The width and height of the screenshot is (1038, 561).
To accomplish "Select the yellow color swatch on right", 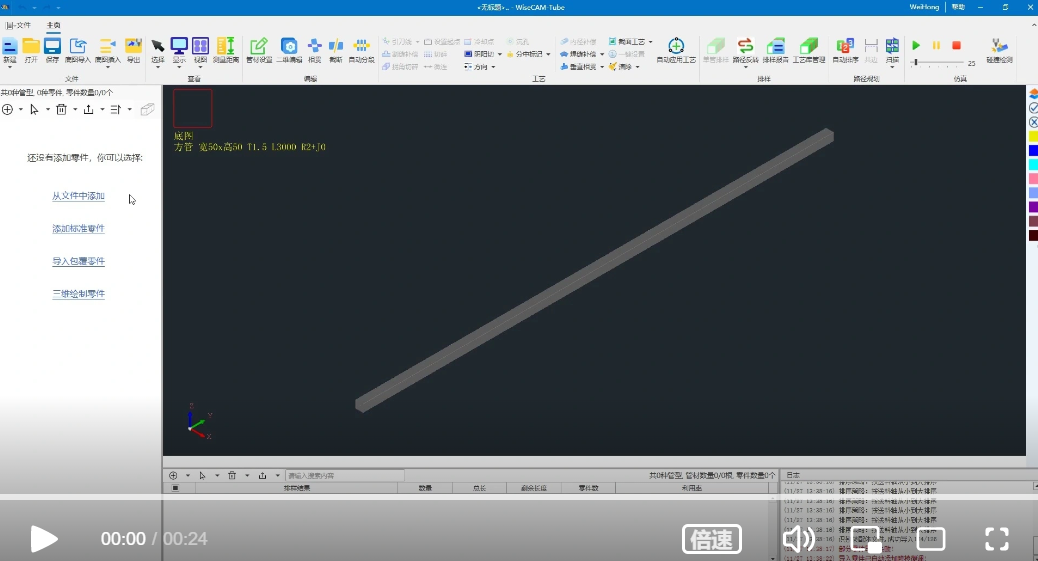I will click(x=1033, y=136).
